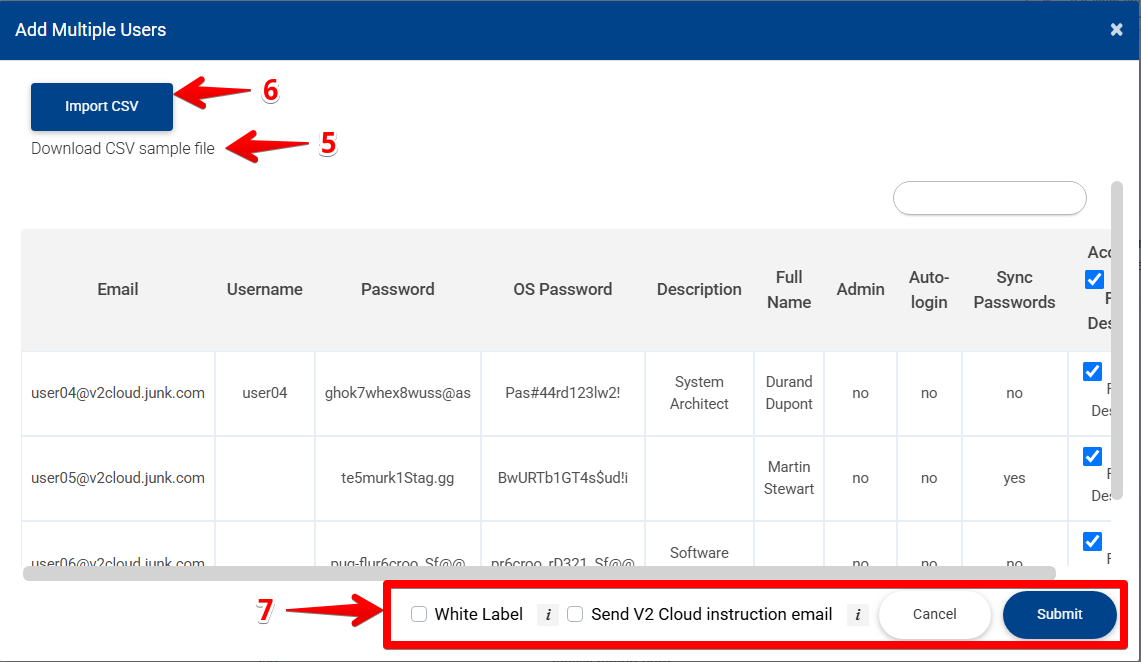Enable the White Label checkbox
Screen dimensions: 1141x662
419,614
